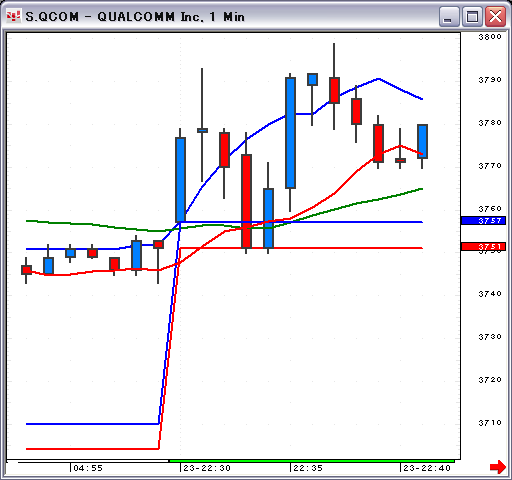Maximize the QUALCOMM chart window
512x480 pixels.
pyautogui.click(x=472, y=16)
